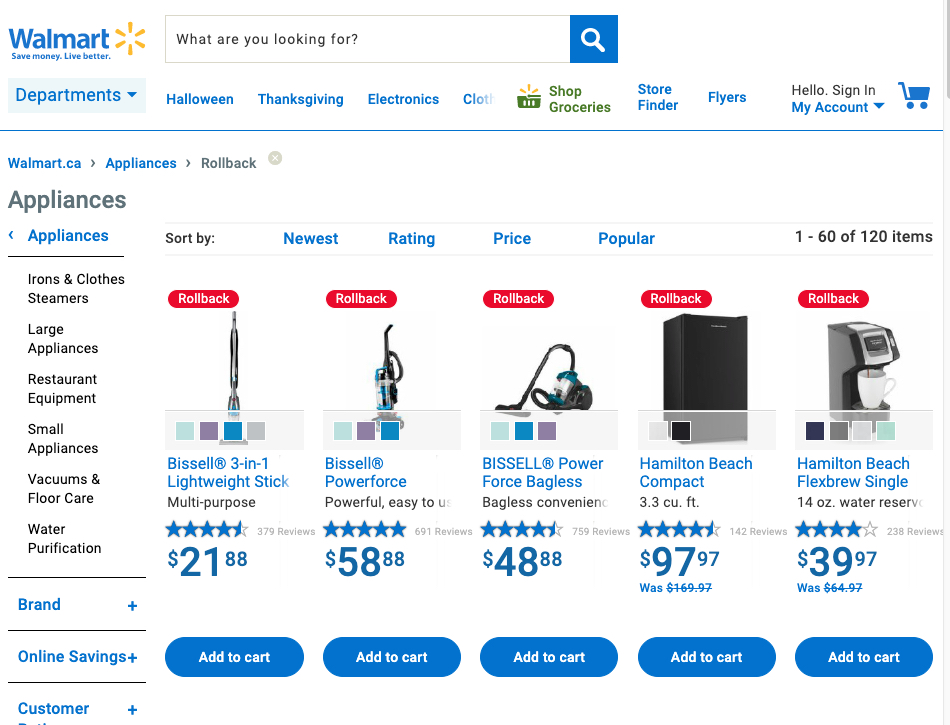Click the blue search magnifier button
The image size is (950, 725).
click(x=593, y=39)
